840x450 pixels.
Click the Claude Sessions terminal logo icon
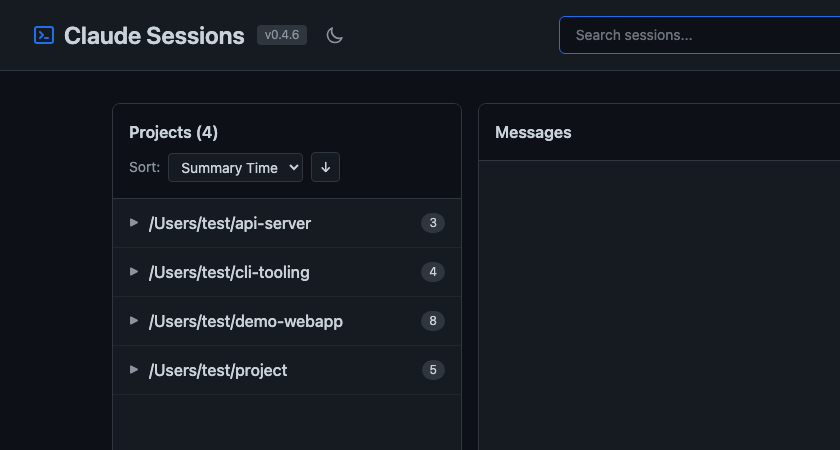click(44, 35)
